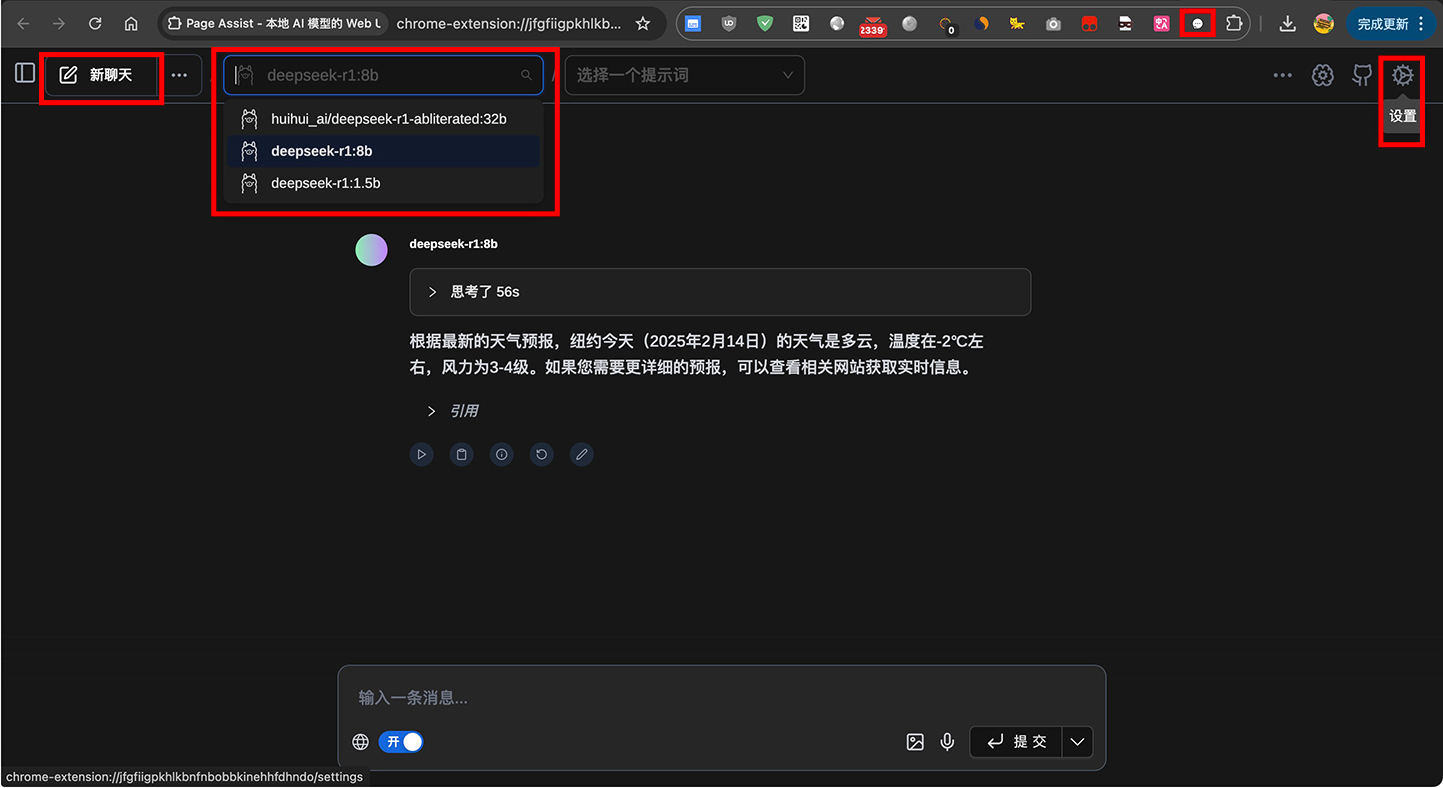Open the 选择一个提示词 prompt dropdown
1443x788 pixels.
(685, 75)
